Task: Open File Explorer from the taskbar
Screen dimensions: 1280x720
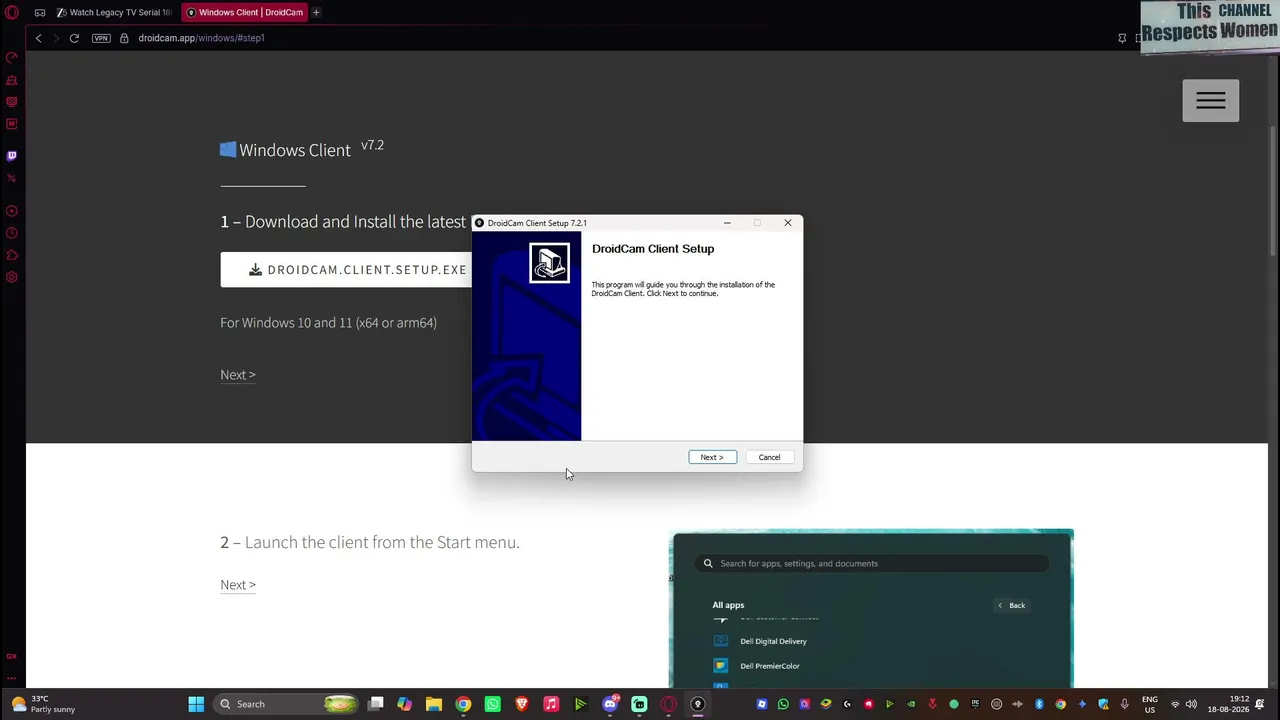Action: (x=434, y=704)
